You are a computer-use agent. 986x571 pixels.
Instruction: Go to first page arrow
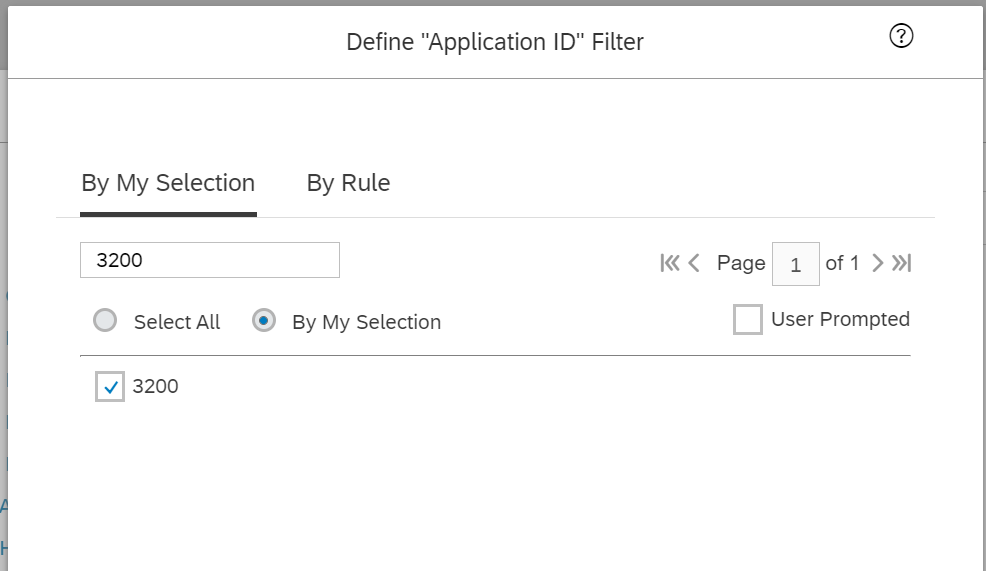pyautogui.click(x=670, y=263)
